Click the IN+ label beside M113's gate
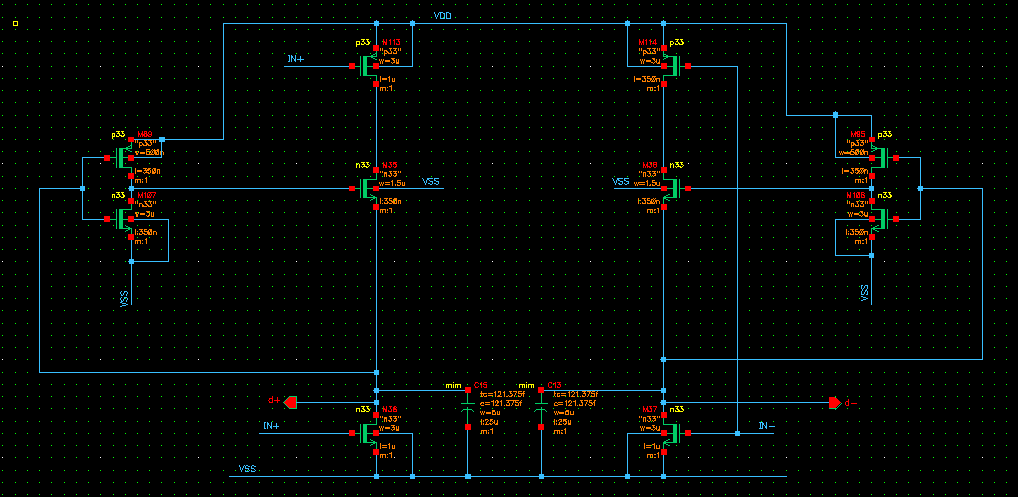1018x497 pixels. point(296,59)
